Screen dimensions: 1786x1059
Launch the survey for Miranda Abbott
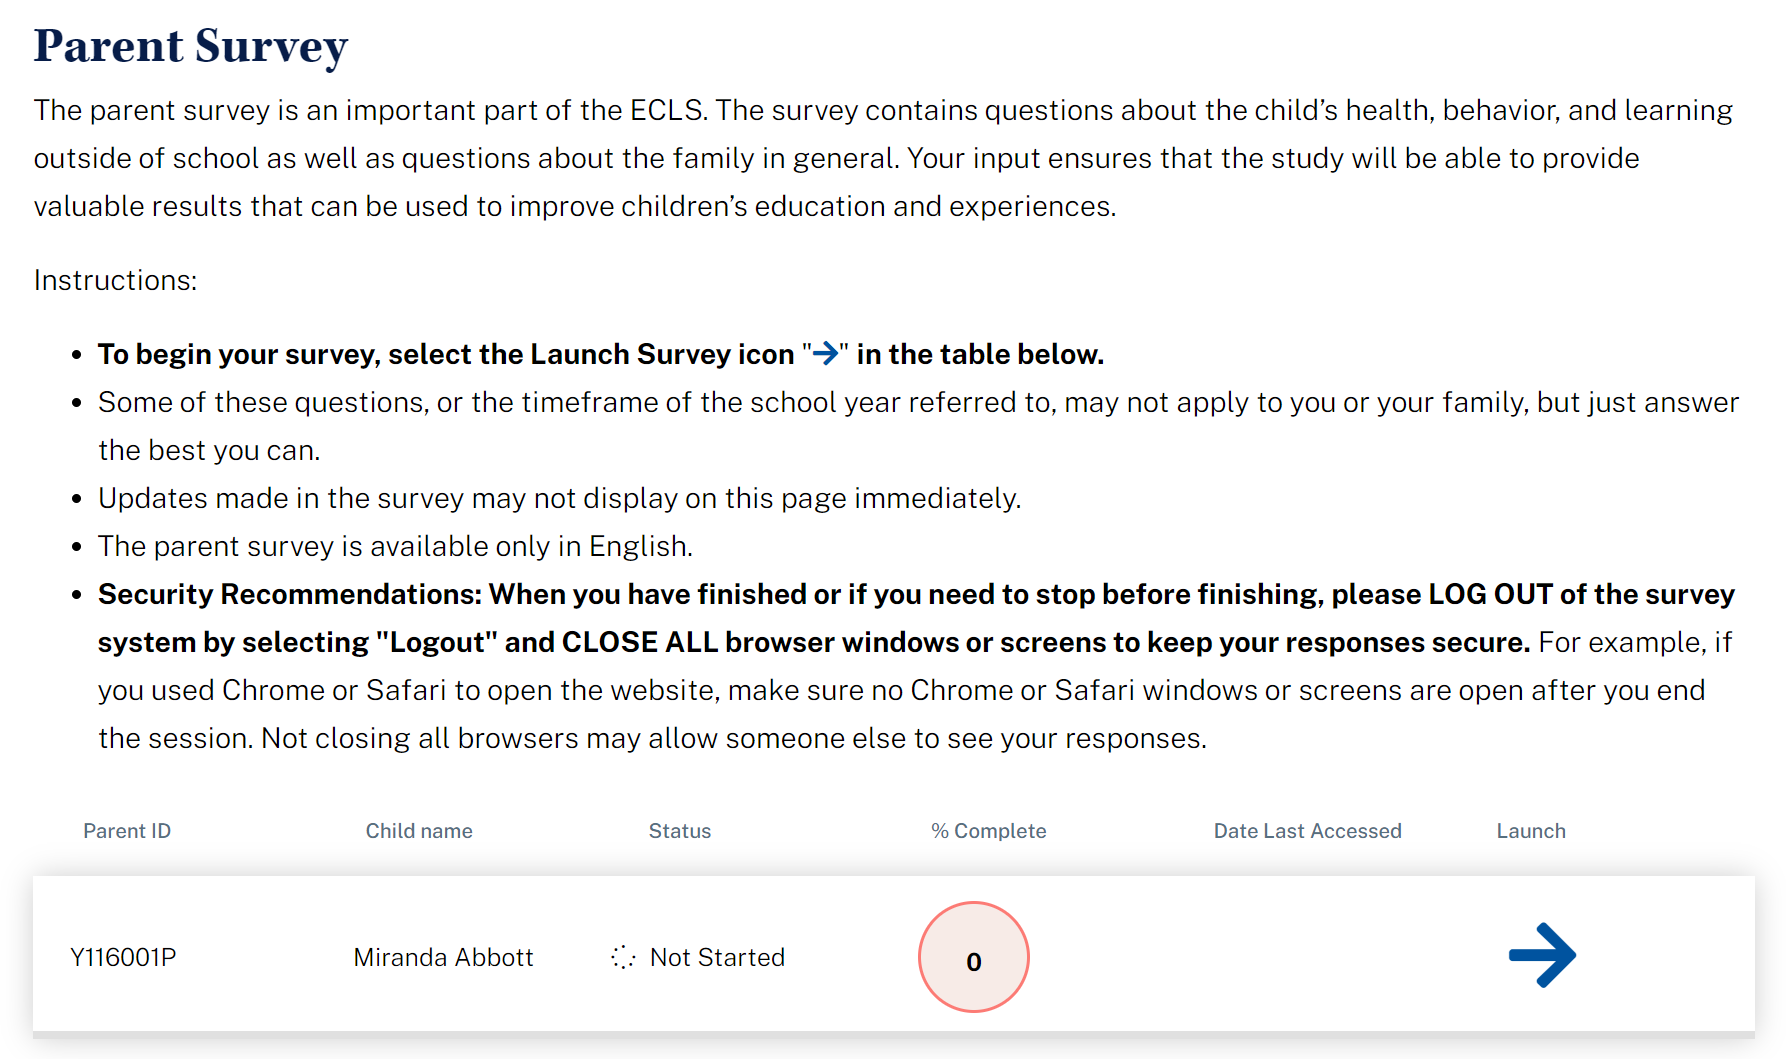click(x=1542, y=955)
